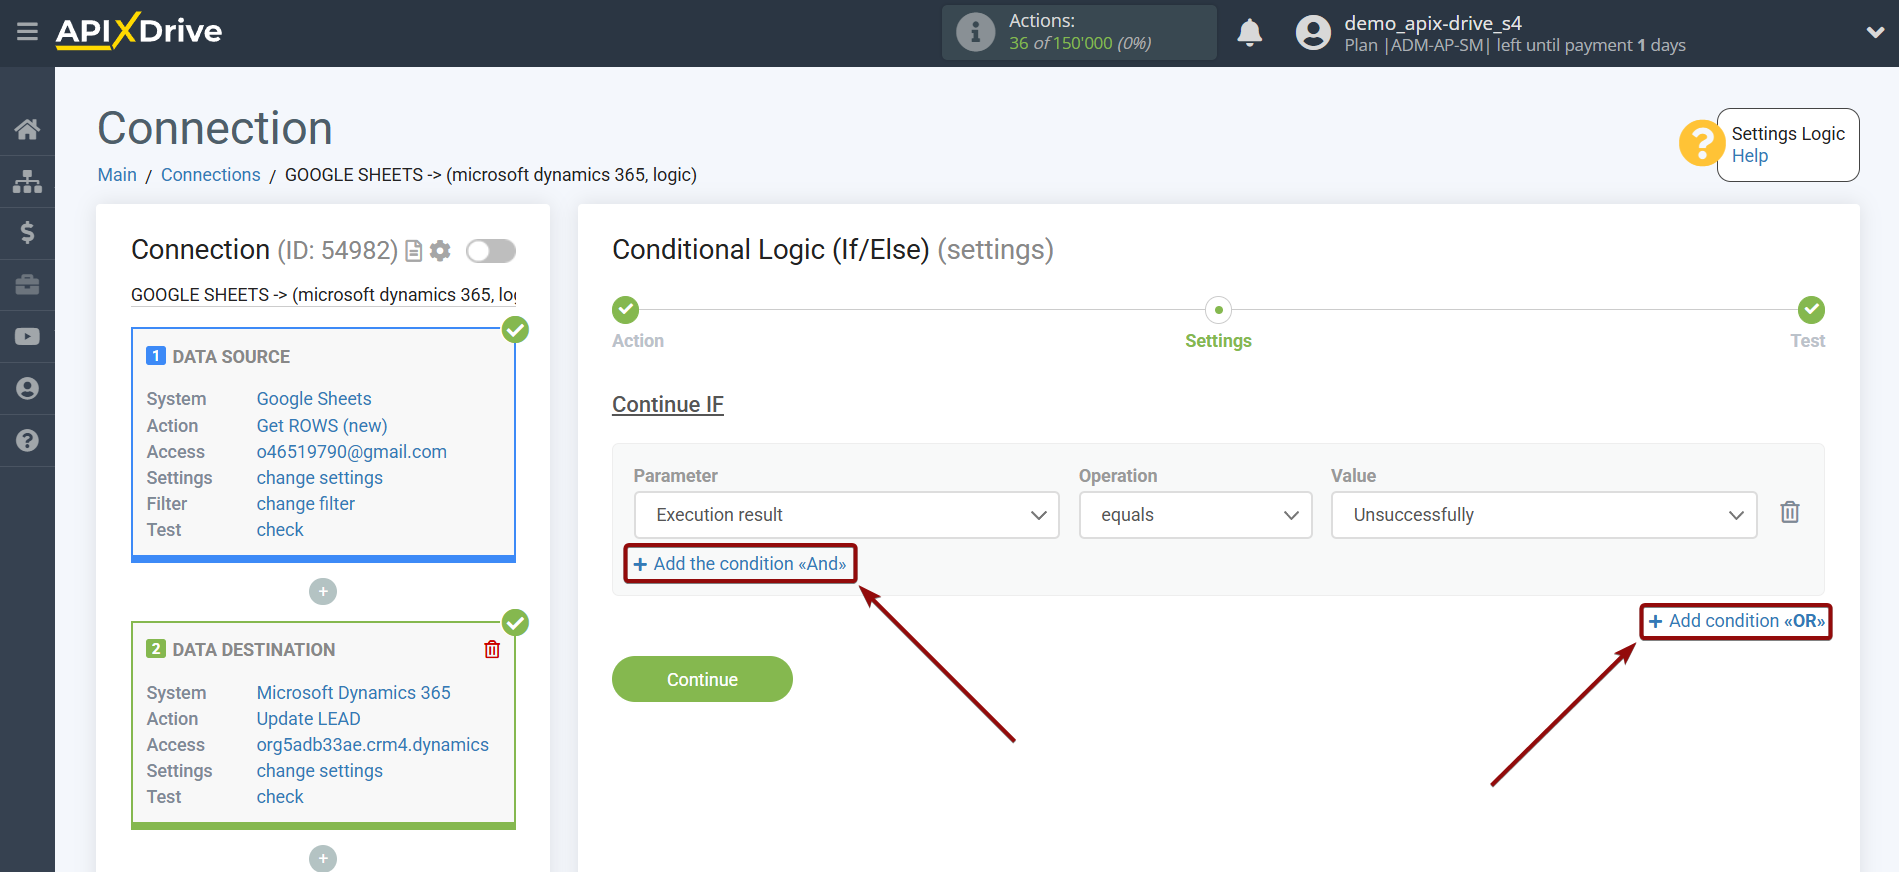Viewport: 1899px width, 872px height.
Task: Click the o46519790@gmail.com access link
Action: pyautogui.click(x=352, y=452)
